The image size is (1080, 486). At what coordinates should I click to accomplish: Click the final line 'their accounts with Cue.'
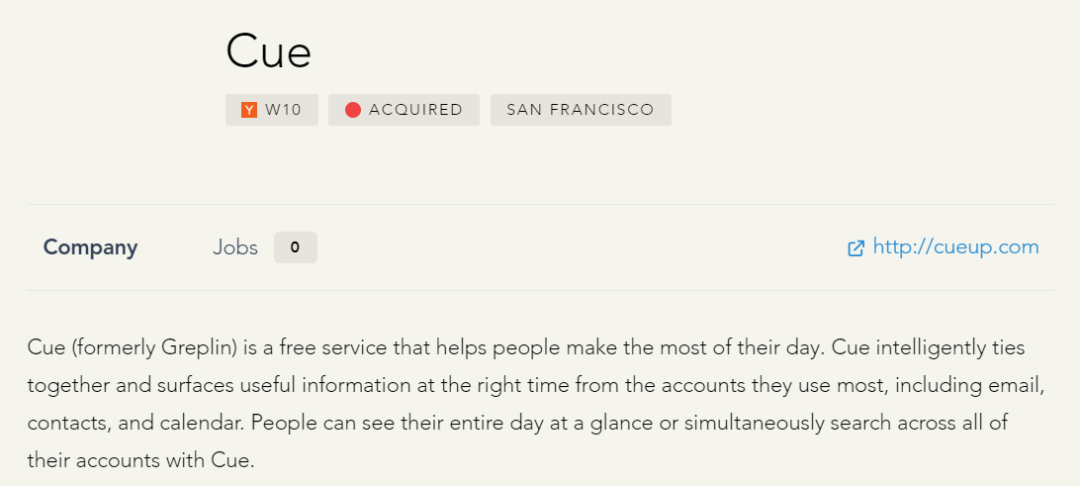pyautogui.click(x=141, y=460)
